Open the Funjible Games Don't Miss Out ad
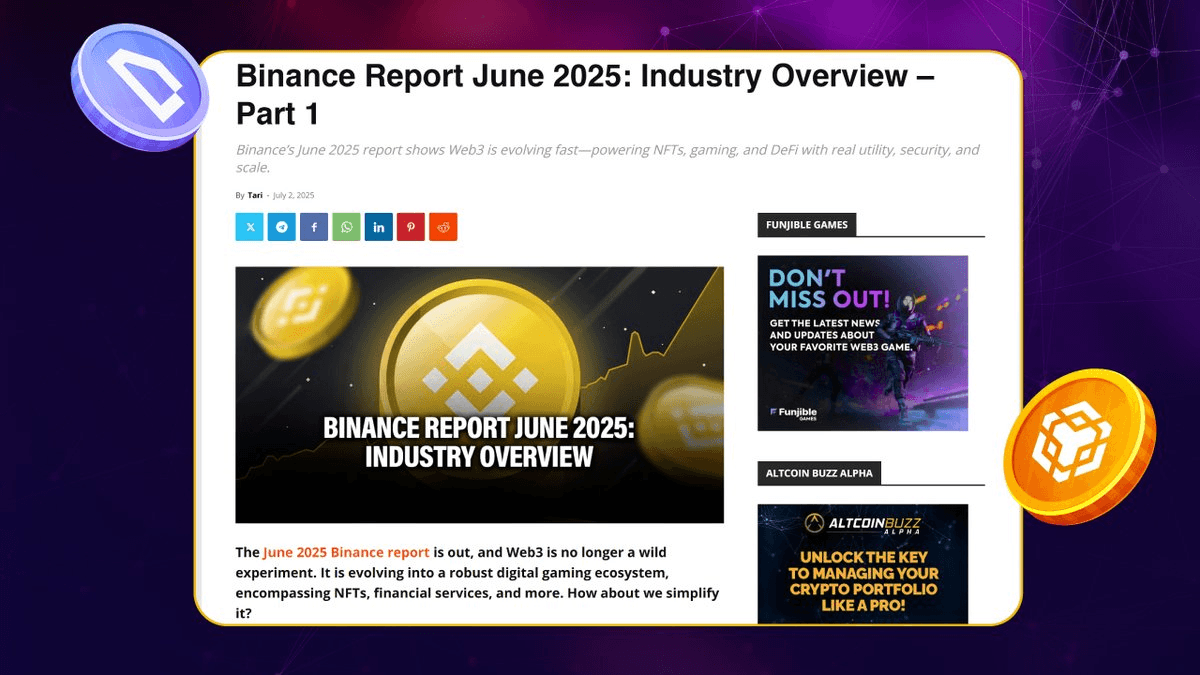 [x=862, y=343]
